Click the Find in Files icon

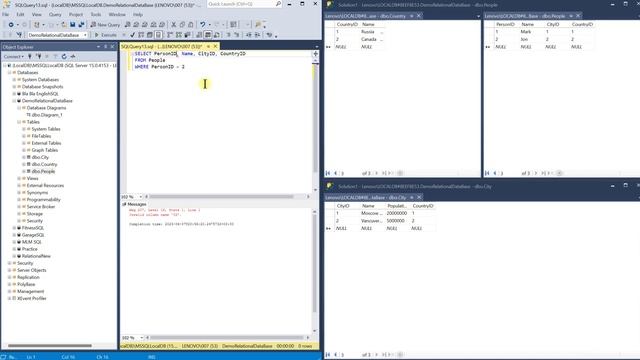(258, 25)
